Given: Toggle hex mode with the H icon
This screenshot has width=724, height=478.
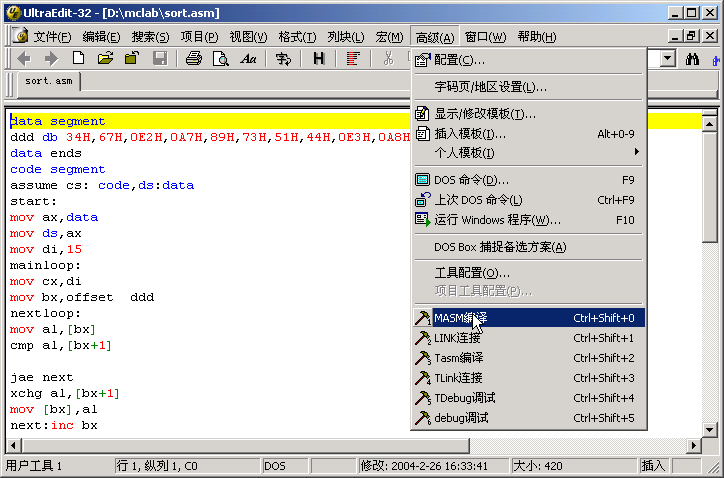Looking at the screenshot, I should (319, 59).
